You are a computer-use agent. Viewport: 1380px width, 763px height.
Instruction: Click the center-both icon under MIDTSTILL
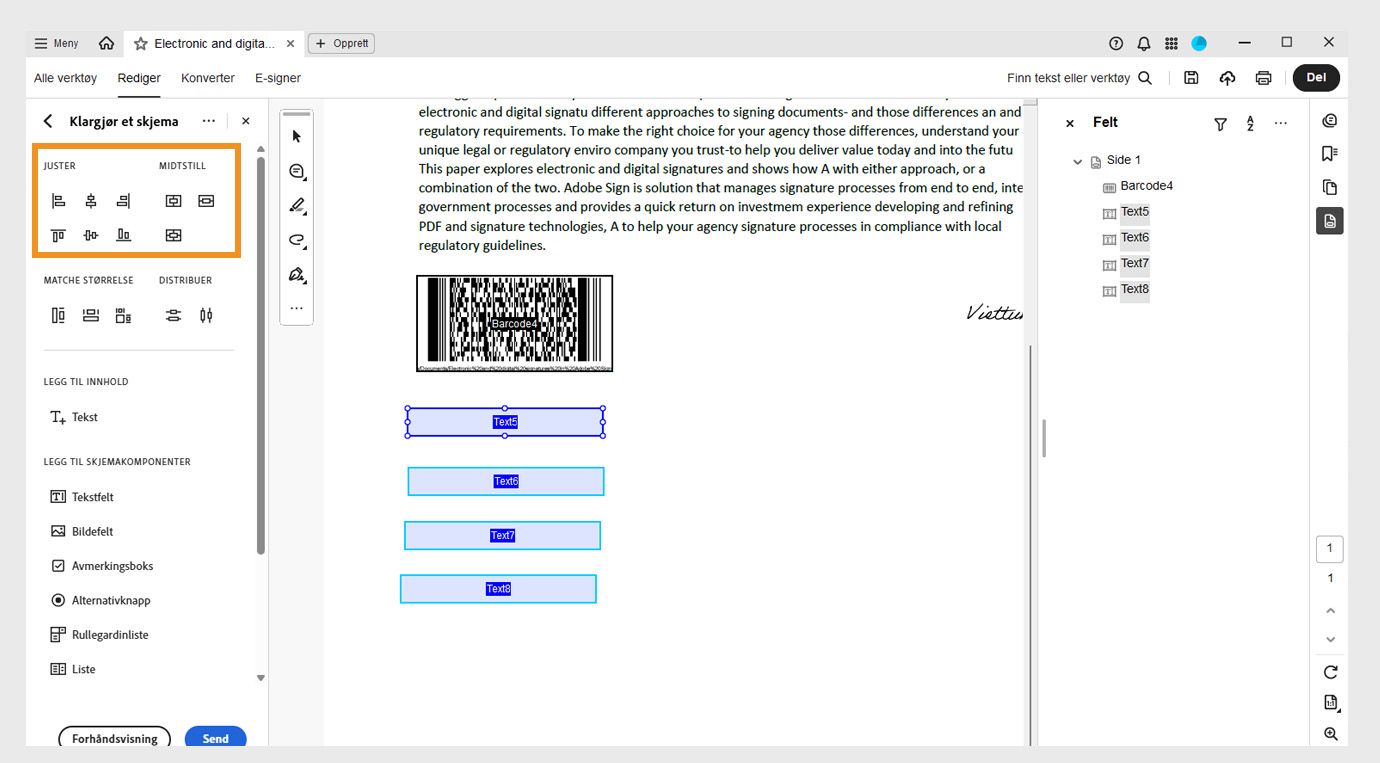click(x=173, y=235)
